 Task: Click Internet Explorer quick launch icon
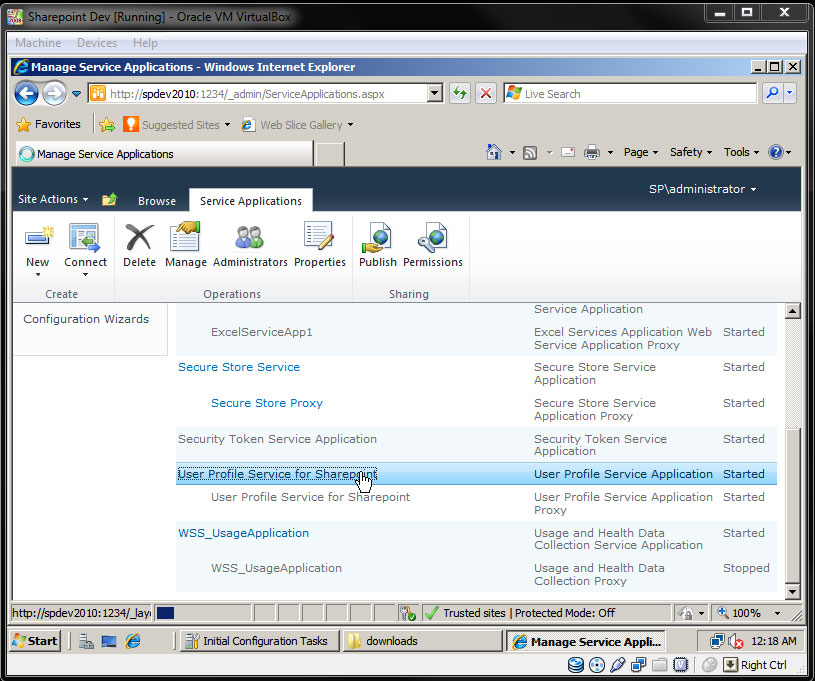[x=133, y=641]
